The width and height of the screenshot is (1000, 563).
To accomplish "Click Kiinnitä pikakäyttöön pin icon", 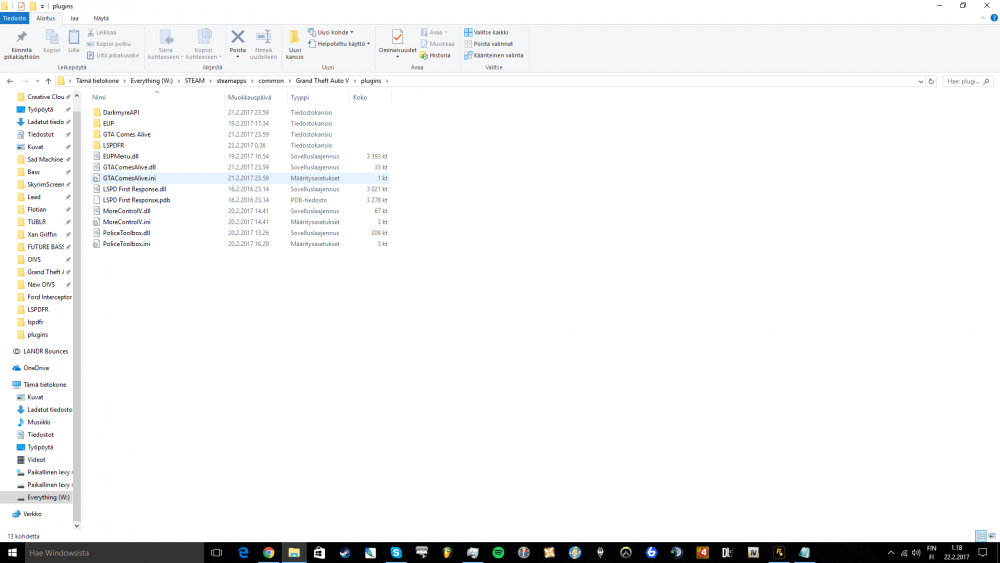I will click(x=22, y=37).
